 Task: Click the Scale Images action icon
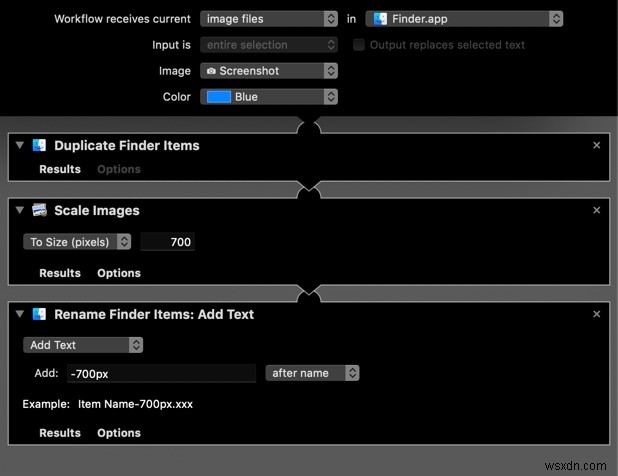click(39, 210)
